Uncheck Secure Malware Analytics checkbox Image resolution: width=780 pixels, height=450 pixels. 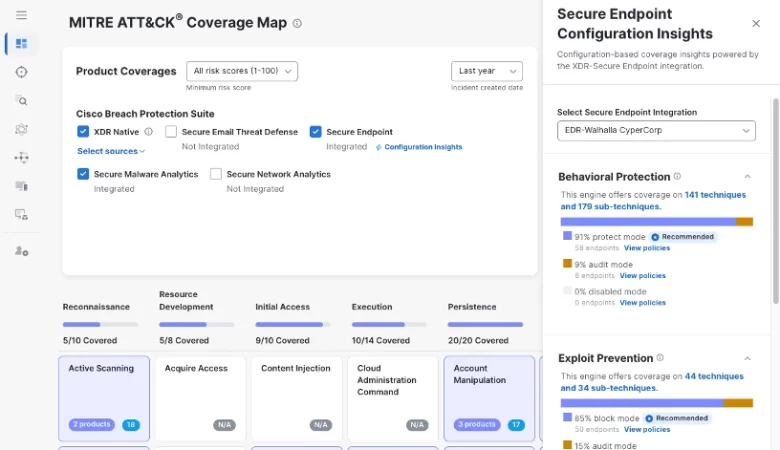coord(83,174)
